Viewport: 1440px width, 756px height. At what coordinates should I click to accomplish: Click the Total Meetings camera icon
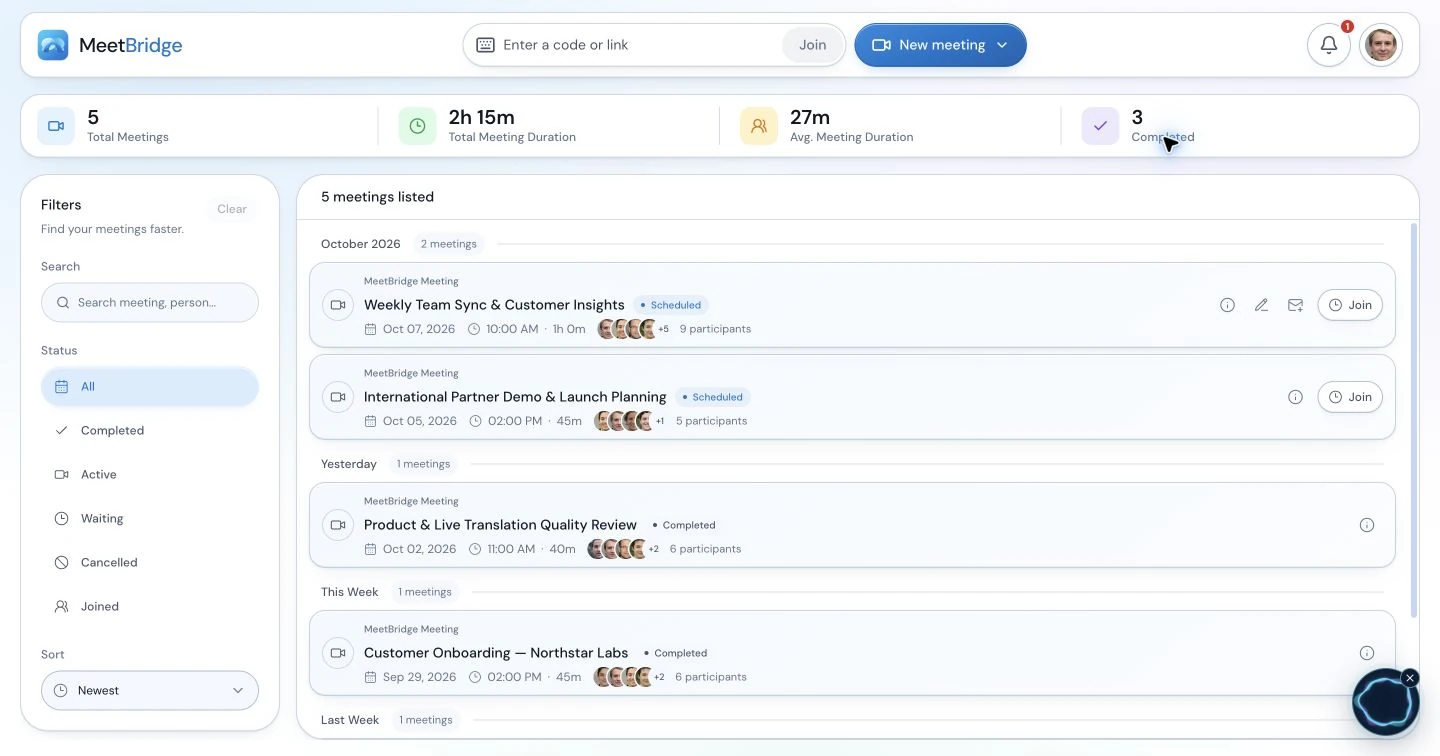pos(56,126)
